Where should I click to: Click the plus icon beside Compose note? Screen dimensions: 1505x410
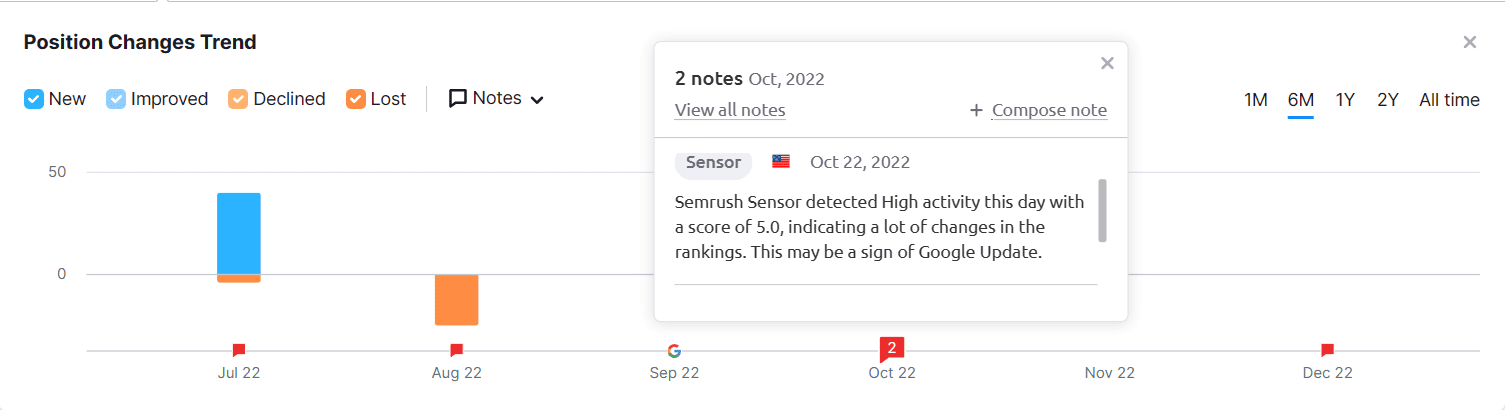coord(977,110)
